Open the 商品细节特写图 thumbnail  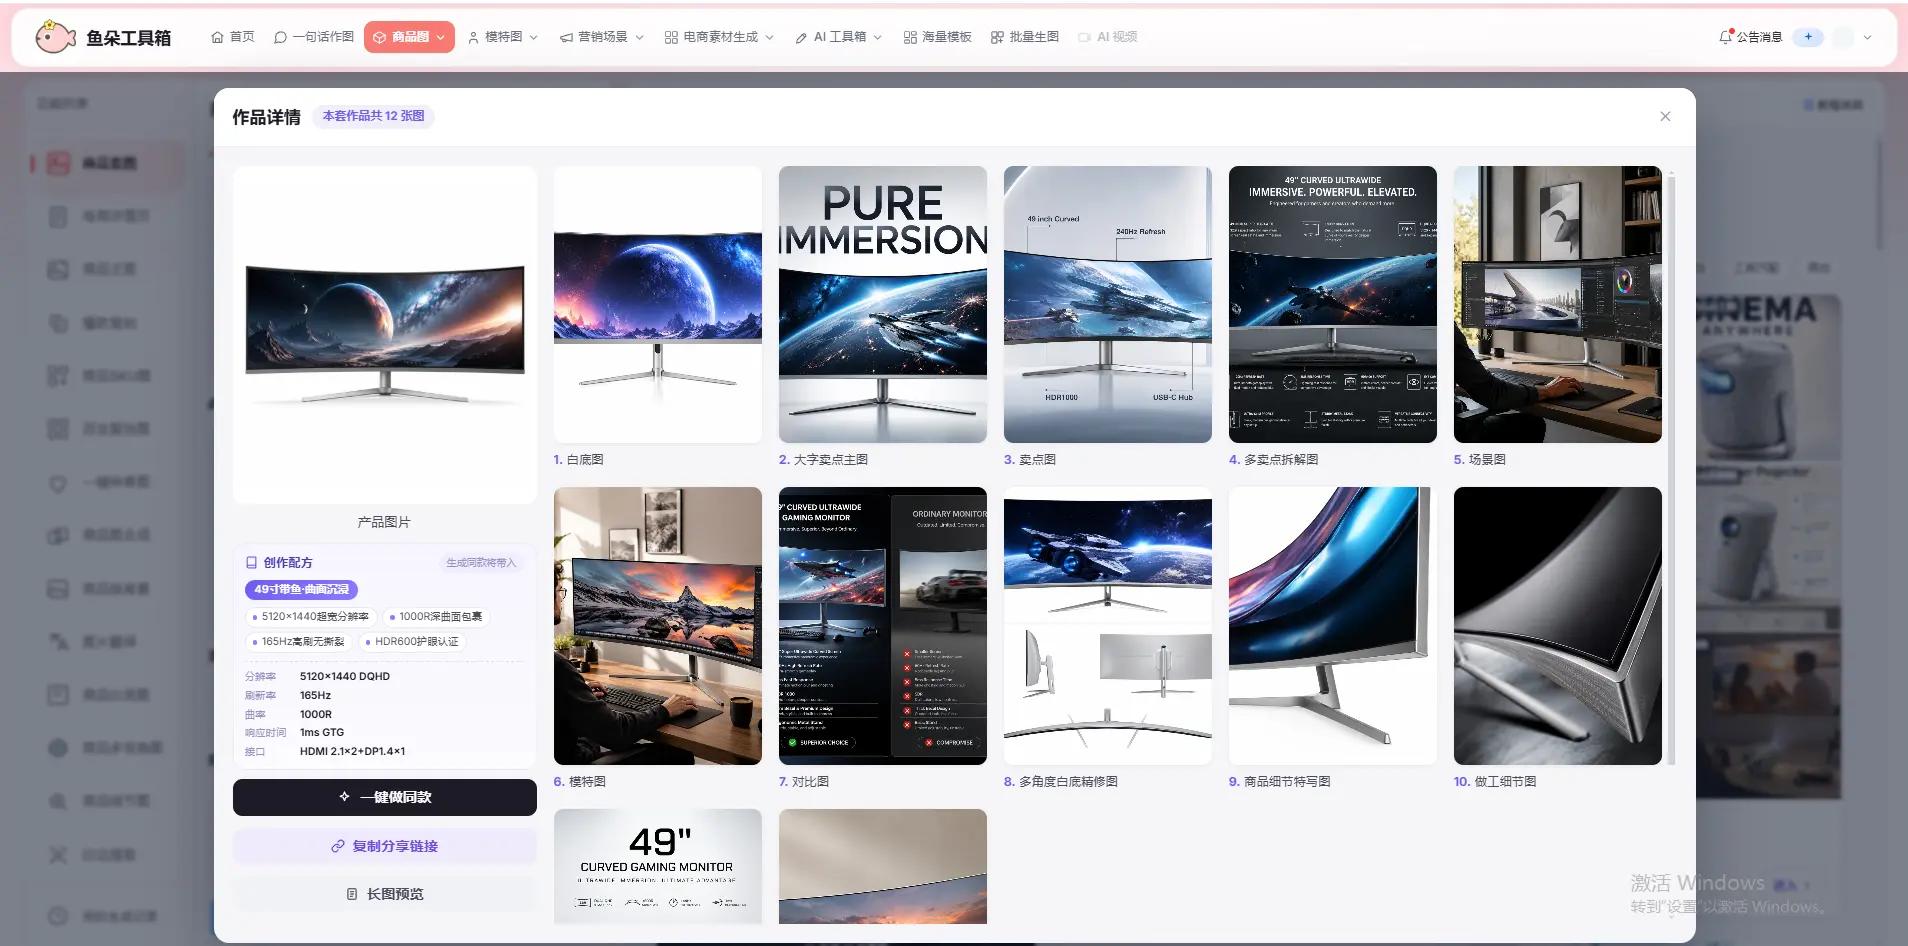pos(1333,626)
